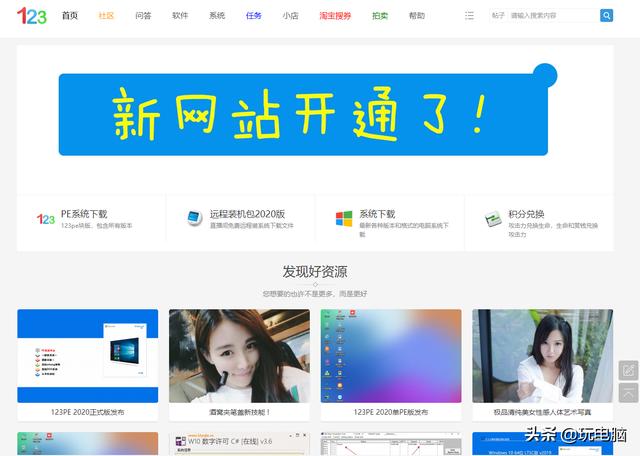Open the 帮助 menu item
The width and height of the screenshot is (640, 456).
[x=416, y=16]
